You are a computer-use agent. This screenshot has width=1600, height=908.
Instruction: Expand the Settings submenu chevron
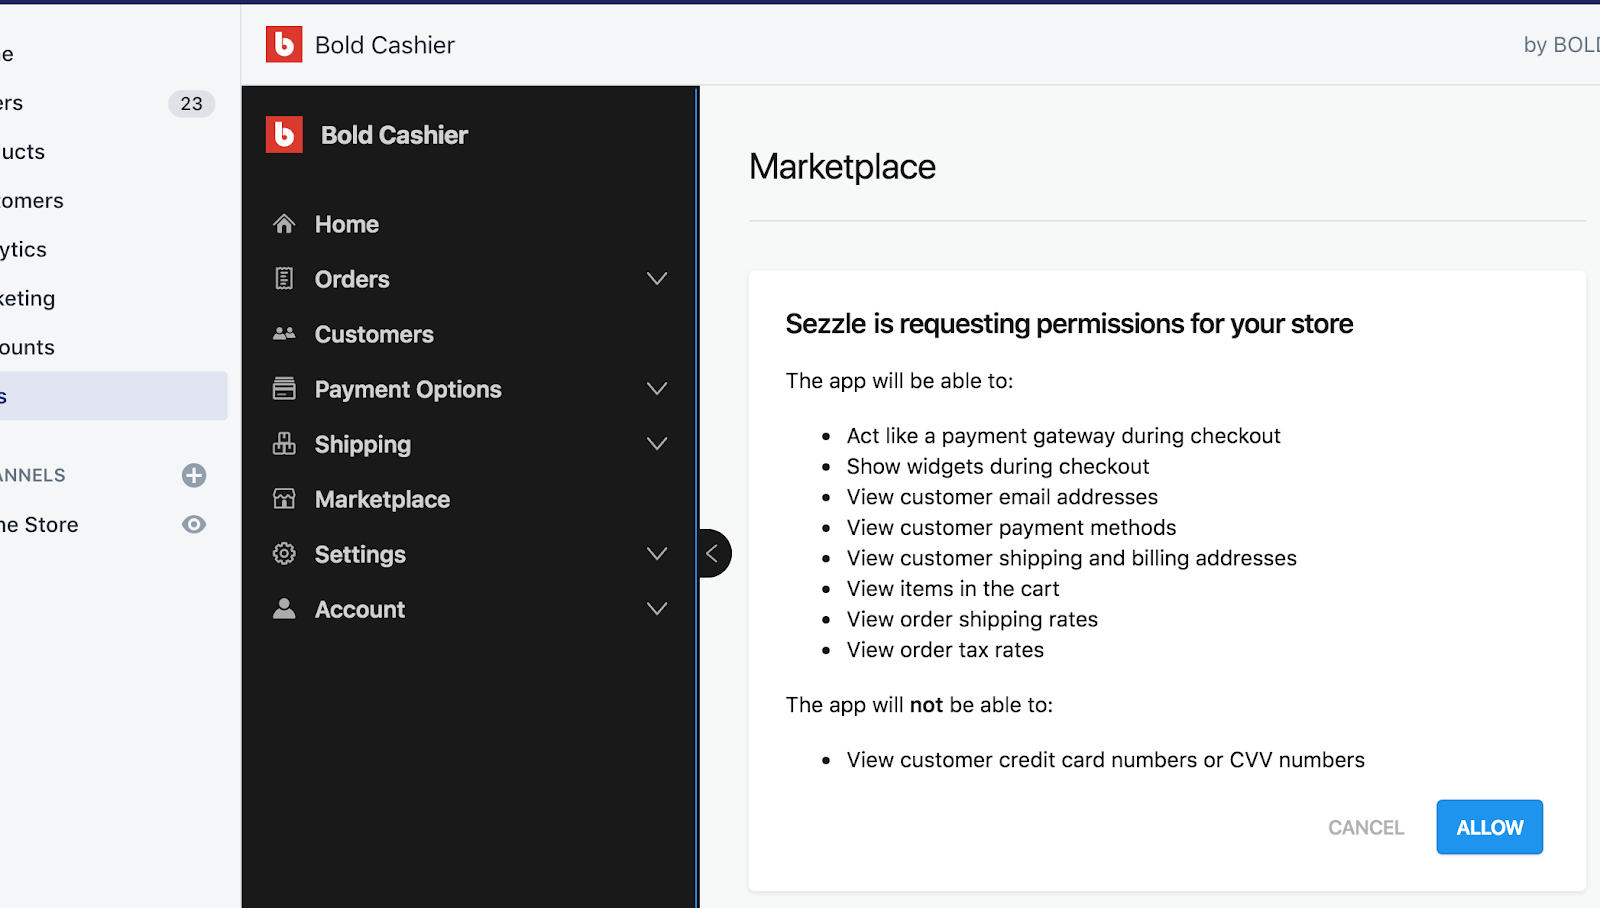657,554
